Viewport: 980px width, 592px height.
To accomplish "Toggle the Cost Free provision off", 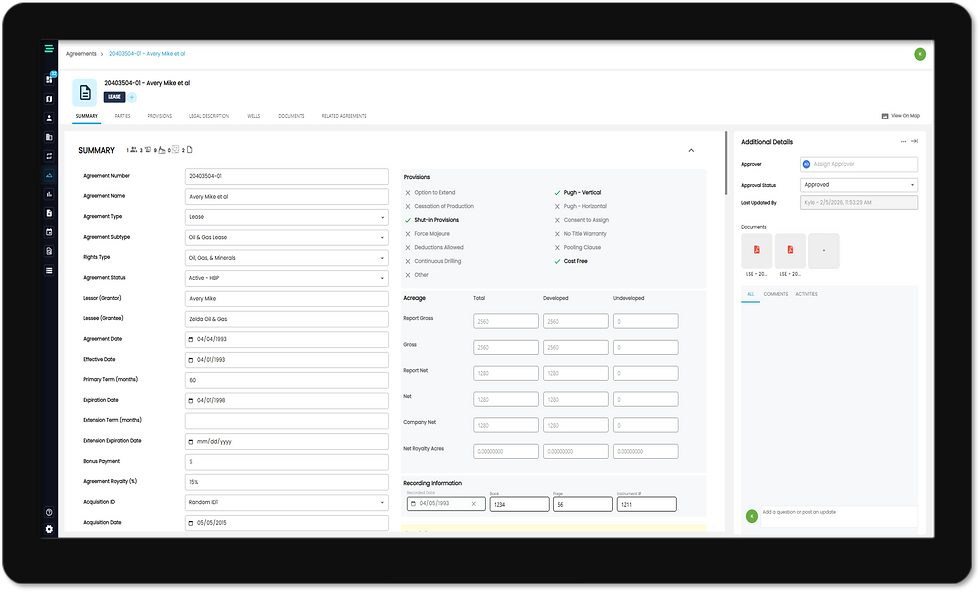I will click(557, 261).
